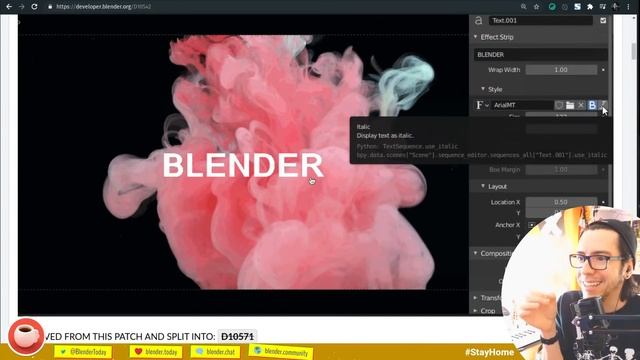Click the padlock site-info icon
Screen dimensions: 640x360
coord(50,7)
